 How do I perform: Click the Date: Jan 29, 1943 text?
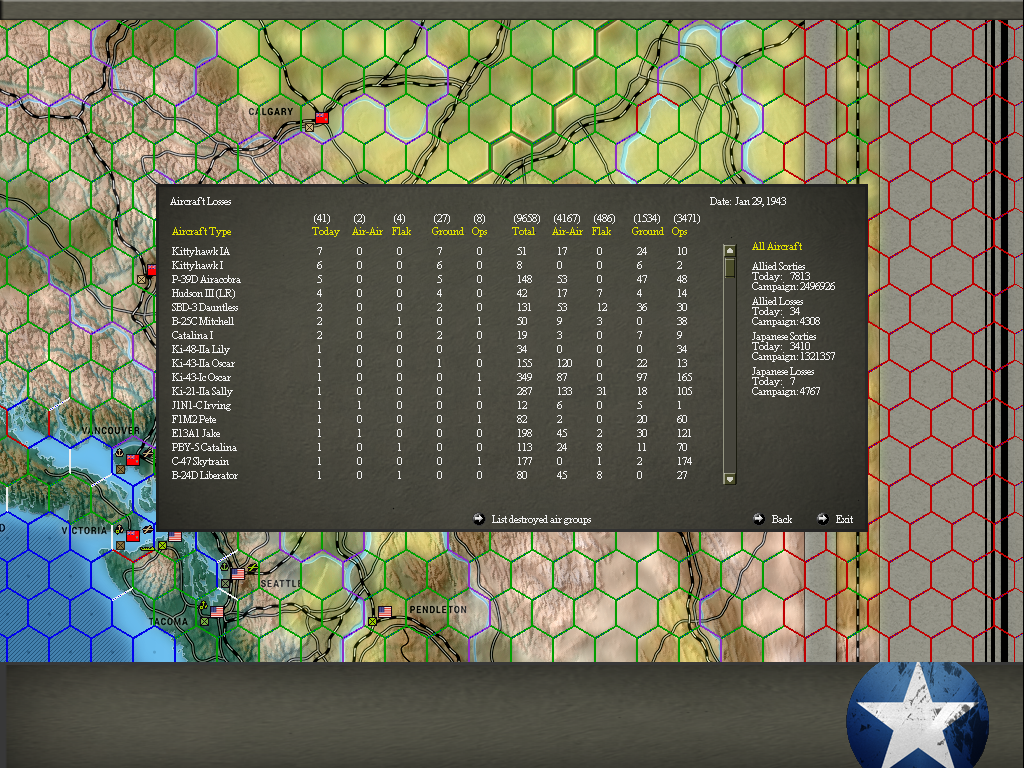click(x=748, y=201)
